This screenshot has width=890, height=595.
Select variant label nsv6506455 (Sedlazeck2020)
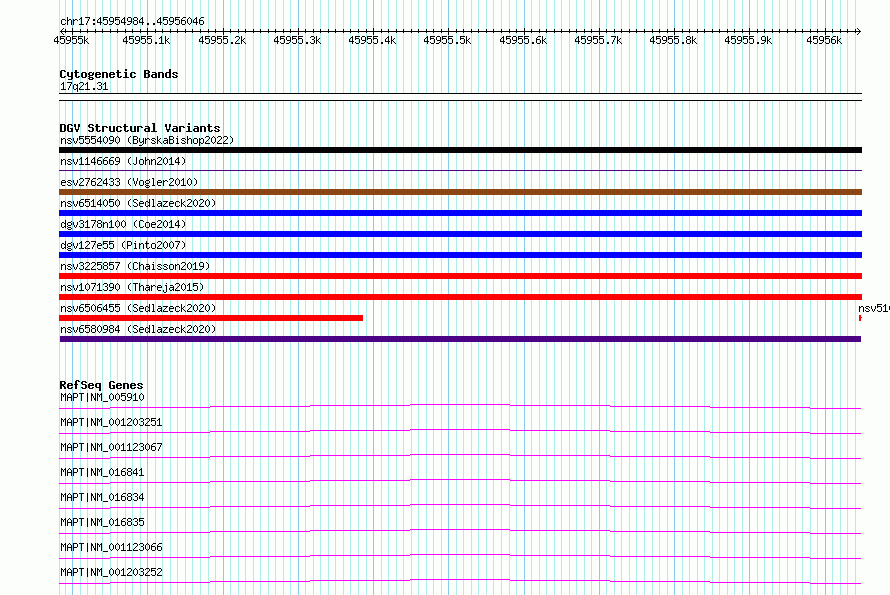138,308
